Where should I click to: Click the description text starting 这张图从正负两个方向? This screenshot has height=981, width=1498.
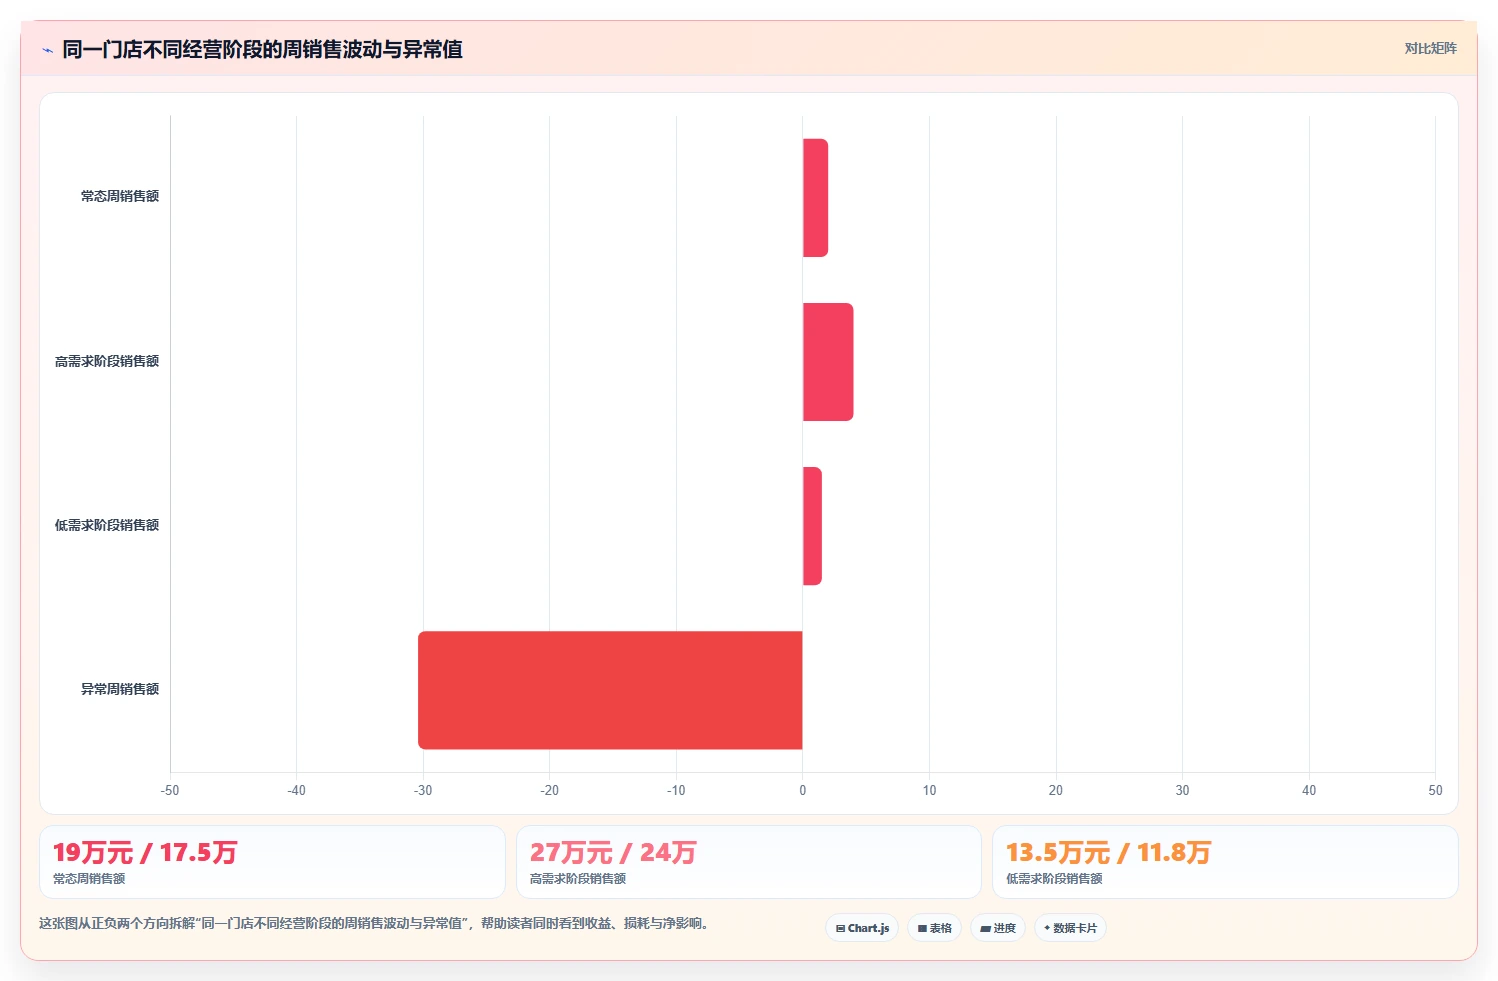(376, 923)
